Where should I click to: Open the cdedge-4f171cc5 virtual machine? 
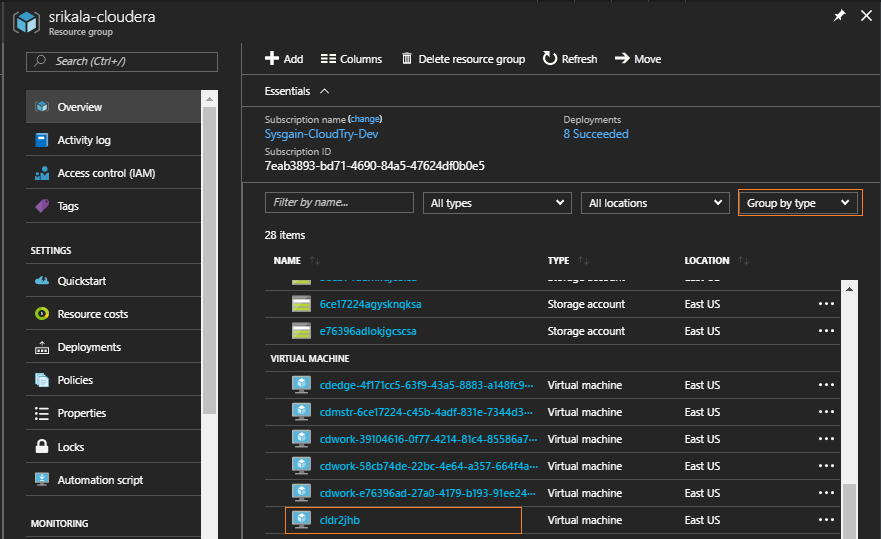426,385
